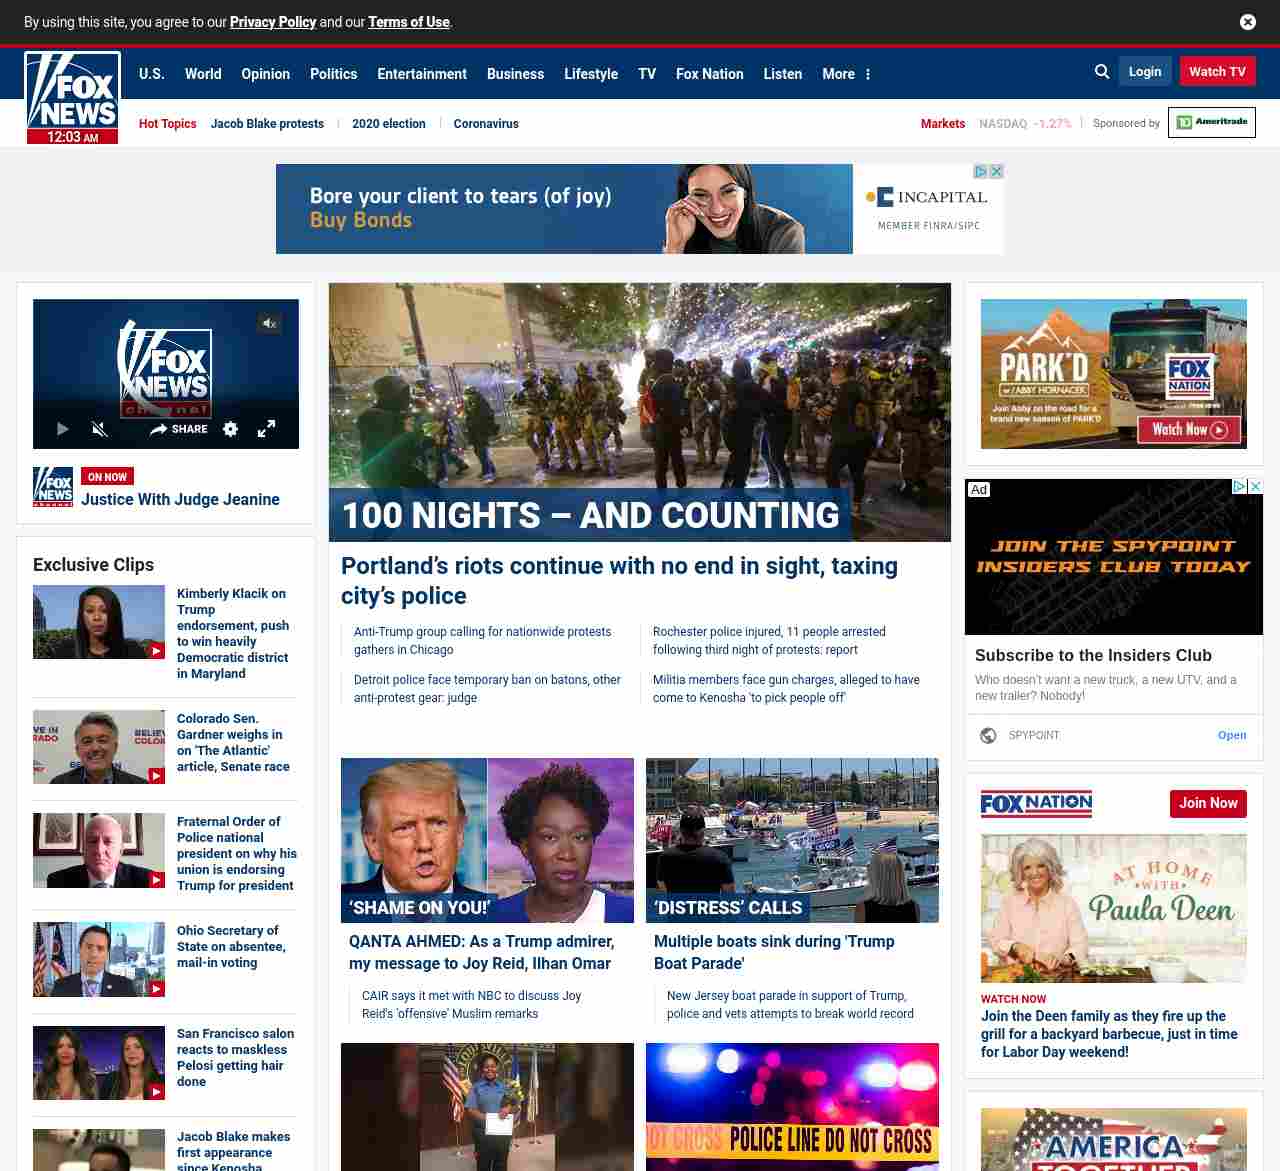Play the Fox News live video
The image size is (1280, 1171).
click(x=62, y=429)
